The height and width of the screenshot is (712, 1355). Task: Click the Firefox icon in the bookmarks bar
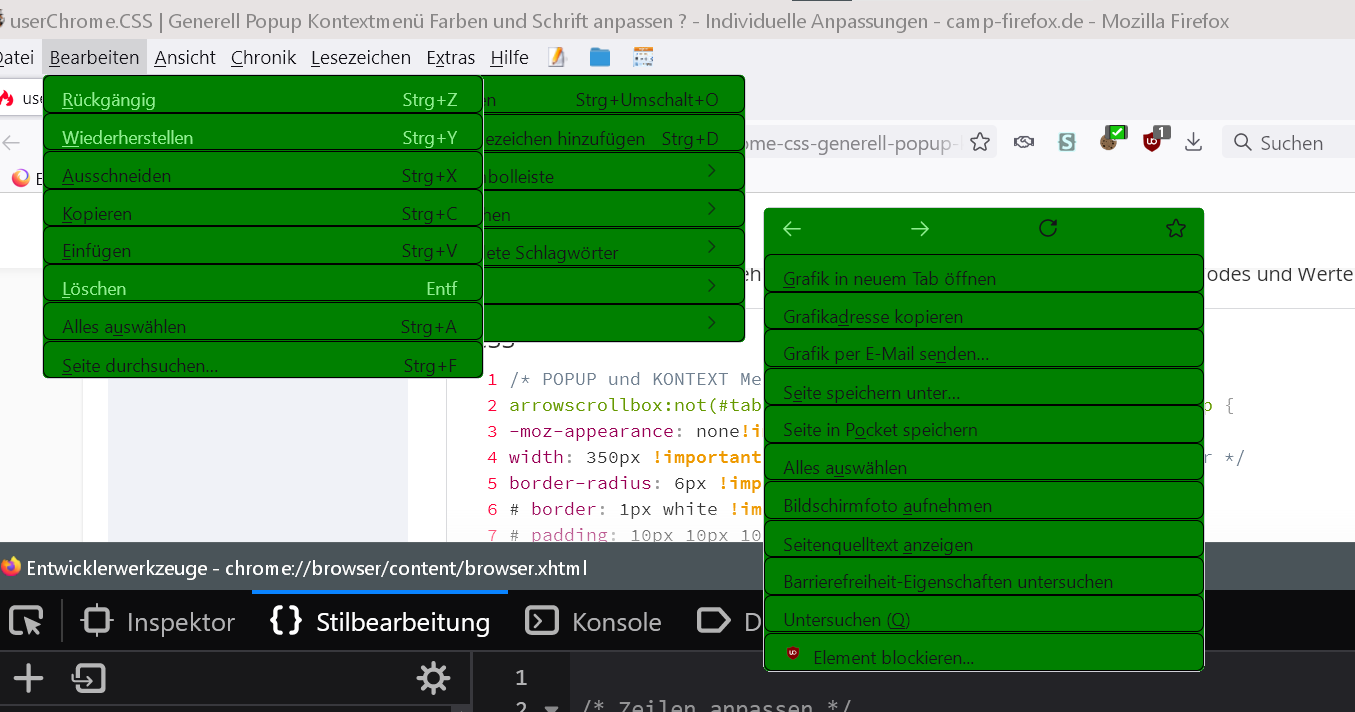click(21, 178)
